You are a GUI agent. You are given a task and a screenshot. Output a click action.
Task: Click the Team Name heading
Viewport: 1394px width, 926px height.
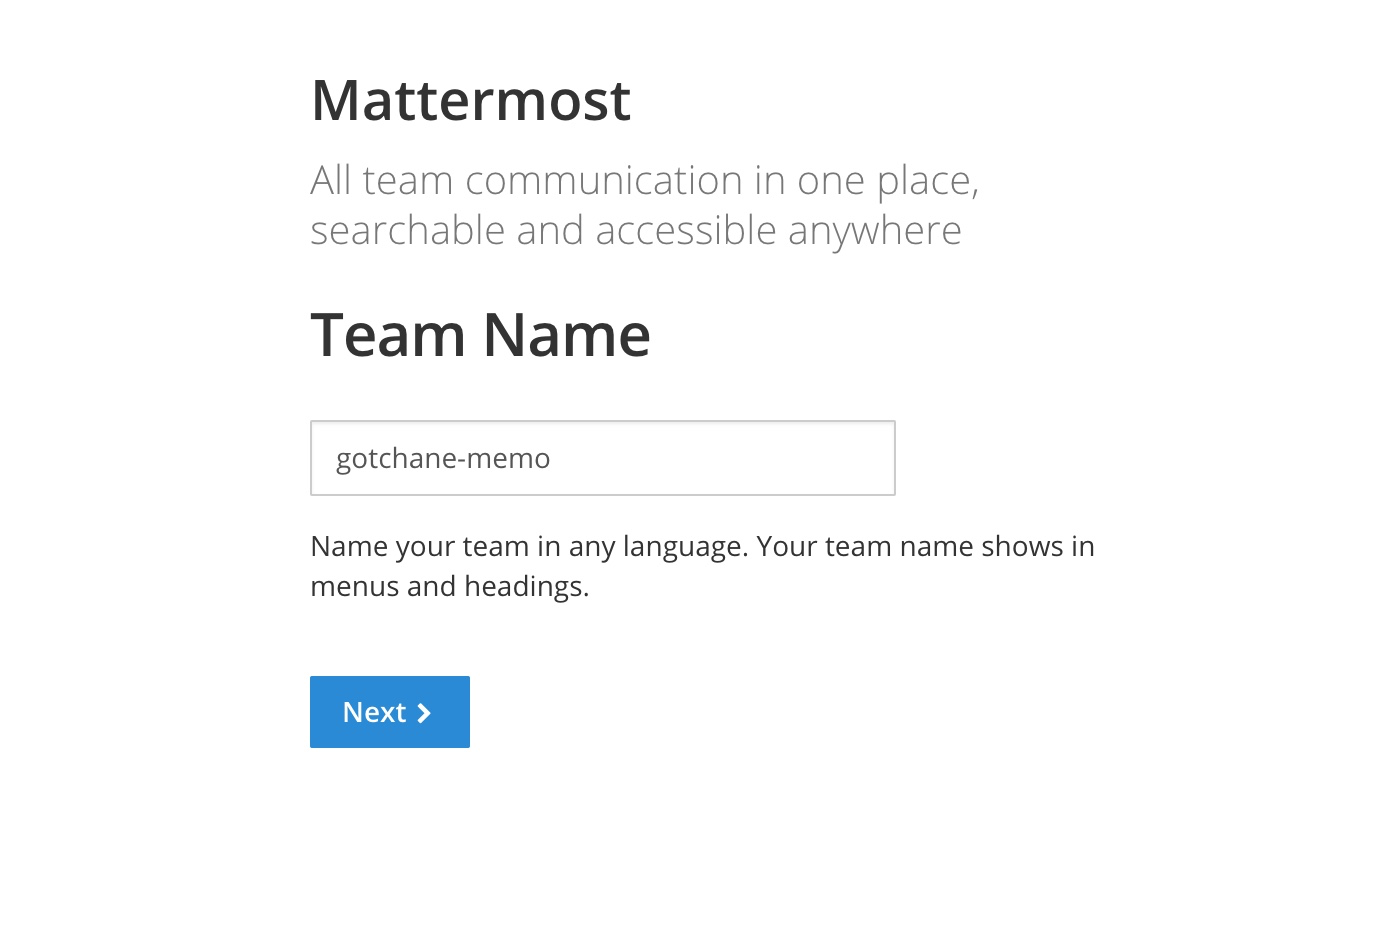pos(481,334)
